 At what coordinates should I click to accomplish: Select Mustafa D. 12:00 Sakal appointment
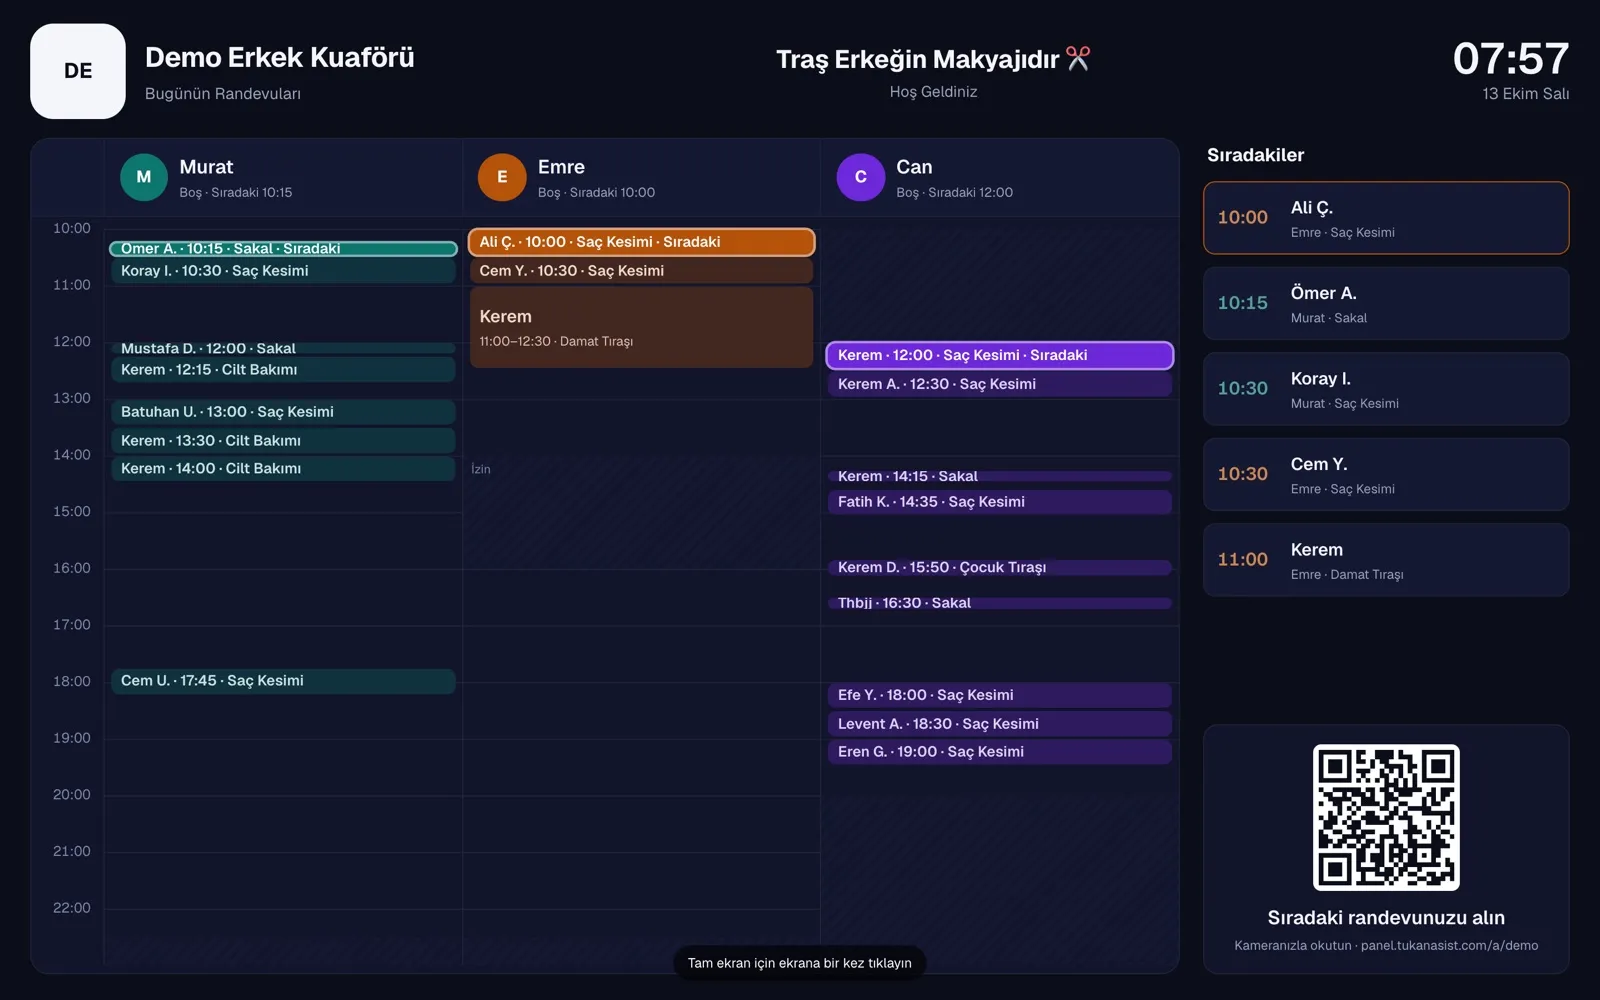tap(283, 348)
